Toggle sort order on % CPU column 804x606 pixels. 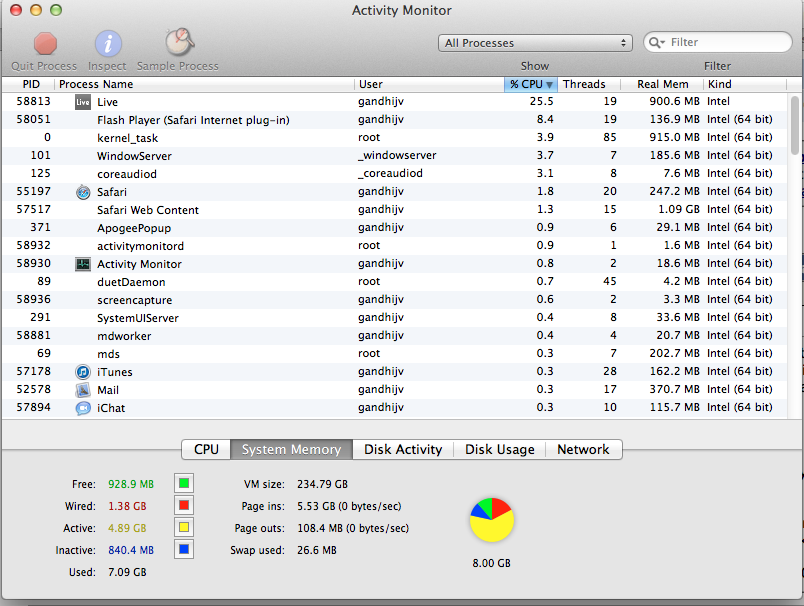click(x=531, y=84)
